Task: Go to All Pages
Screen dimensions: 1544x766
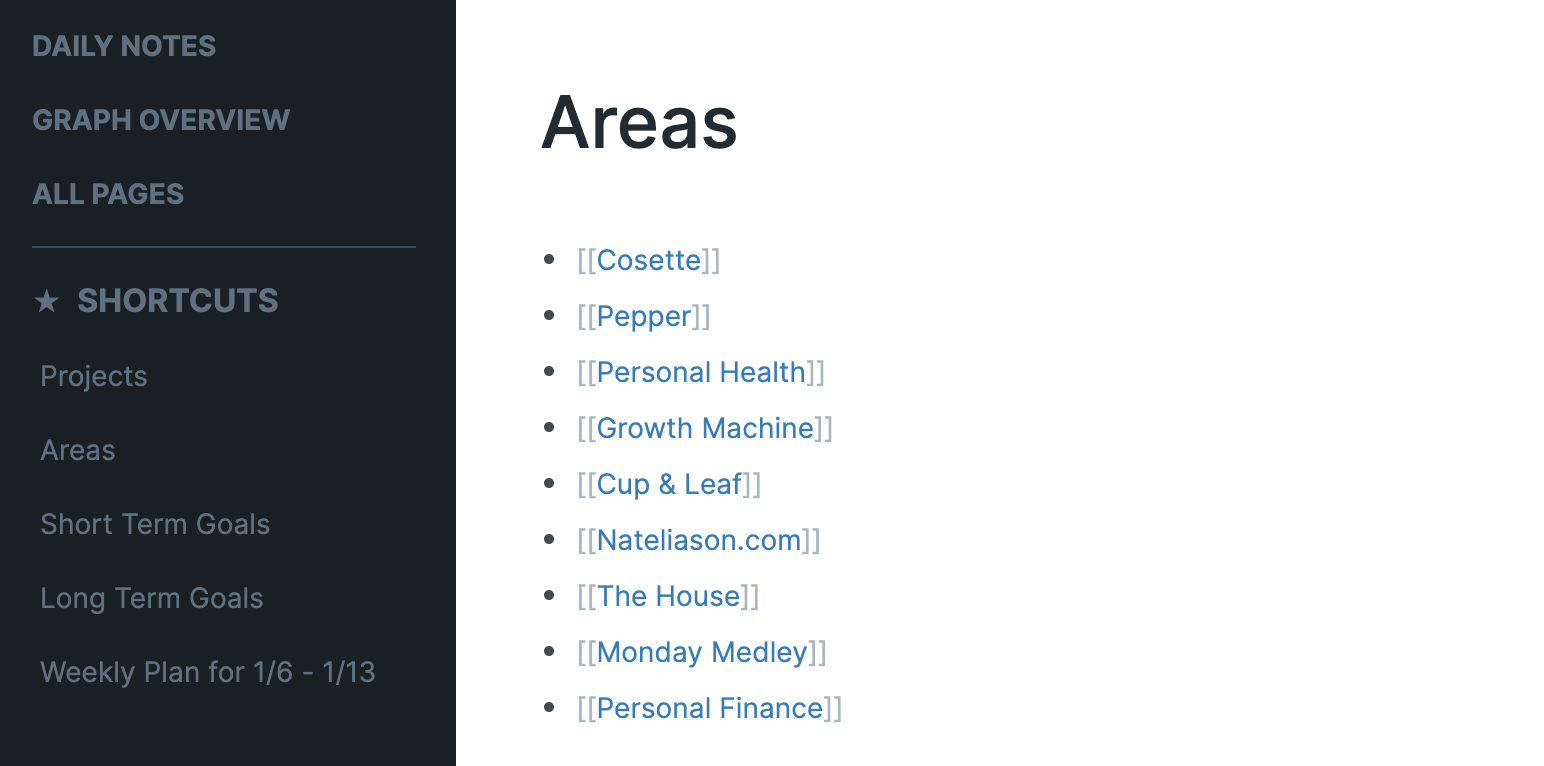Action: click(x=108, y=194)
